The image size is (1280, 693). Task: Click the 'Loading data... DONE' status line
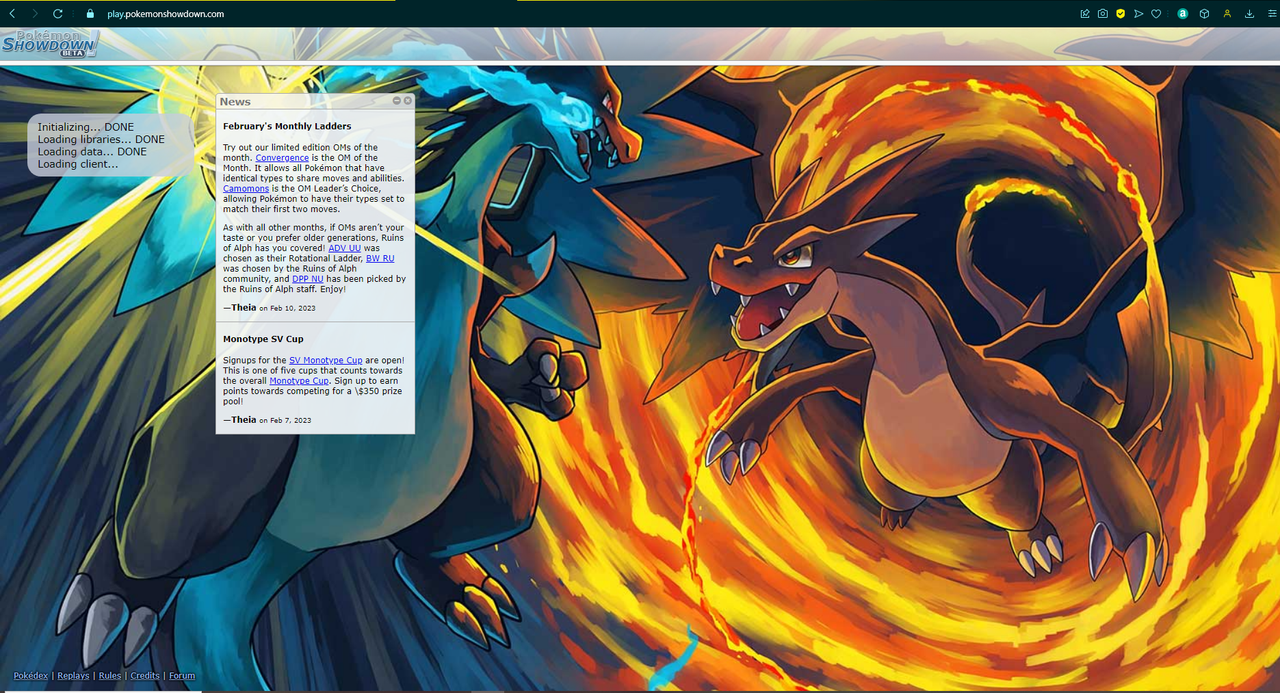(x=92, y=152)
